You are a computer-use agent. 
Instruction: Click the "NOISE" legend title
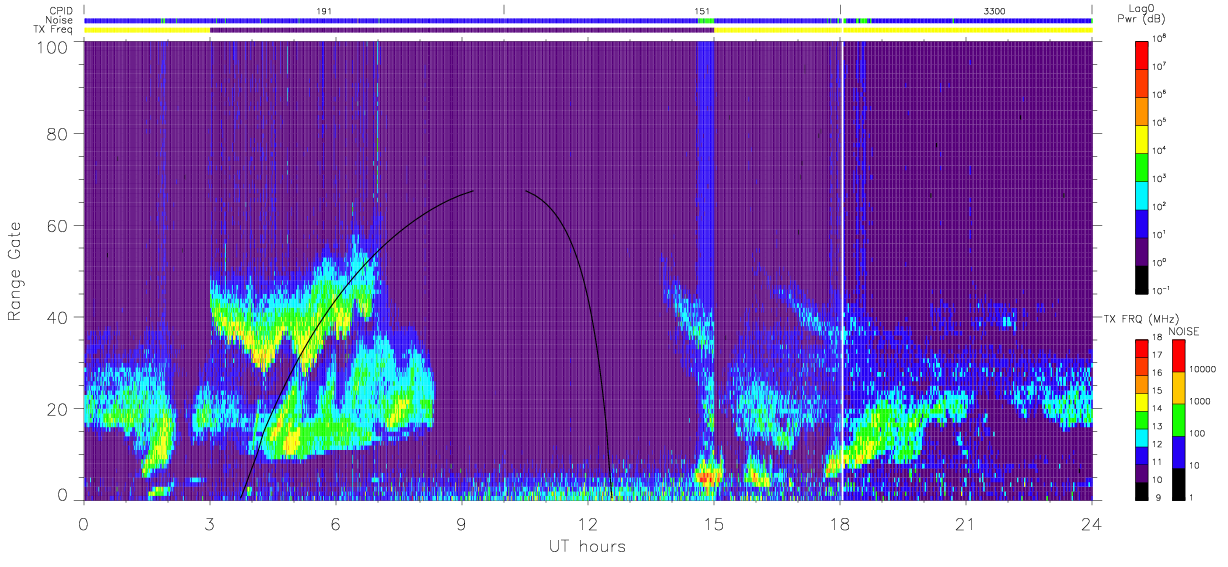coord(1183,331)
